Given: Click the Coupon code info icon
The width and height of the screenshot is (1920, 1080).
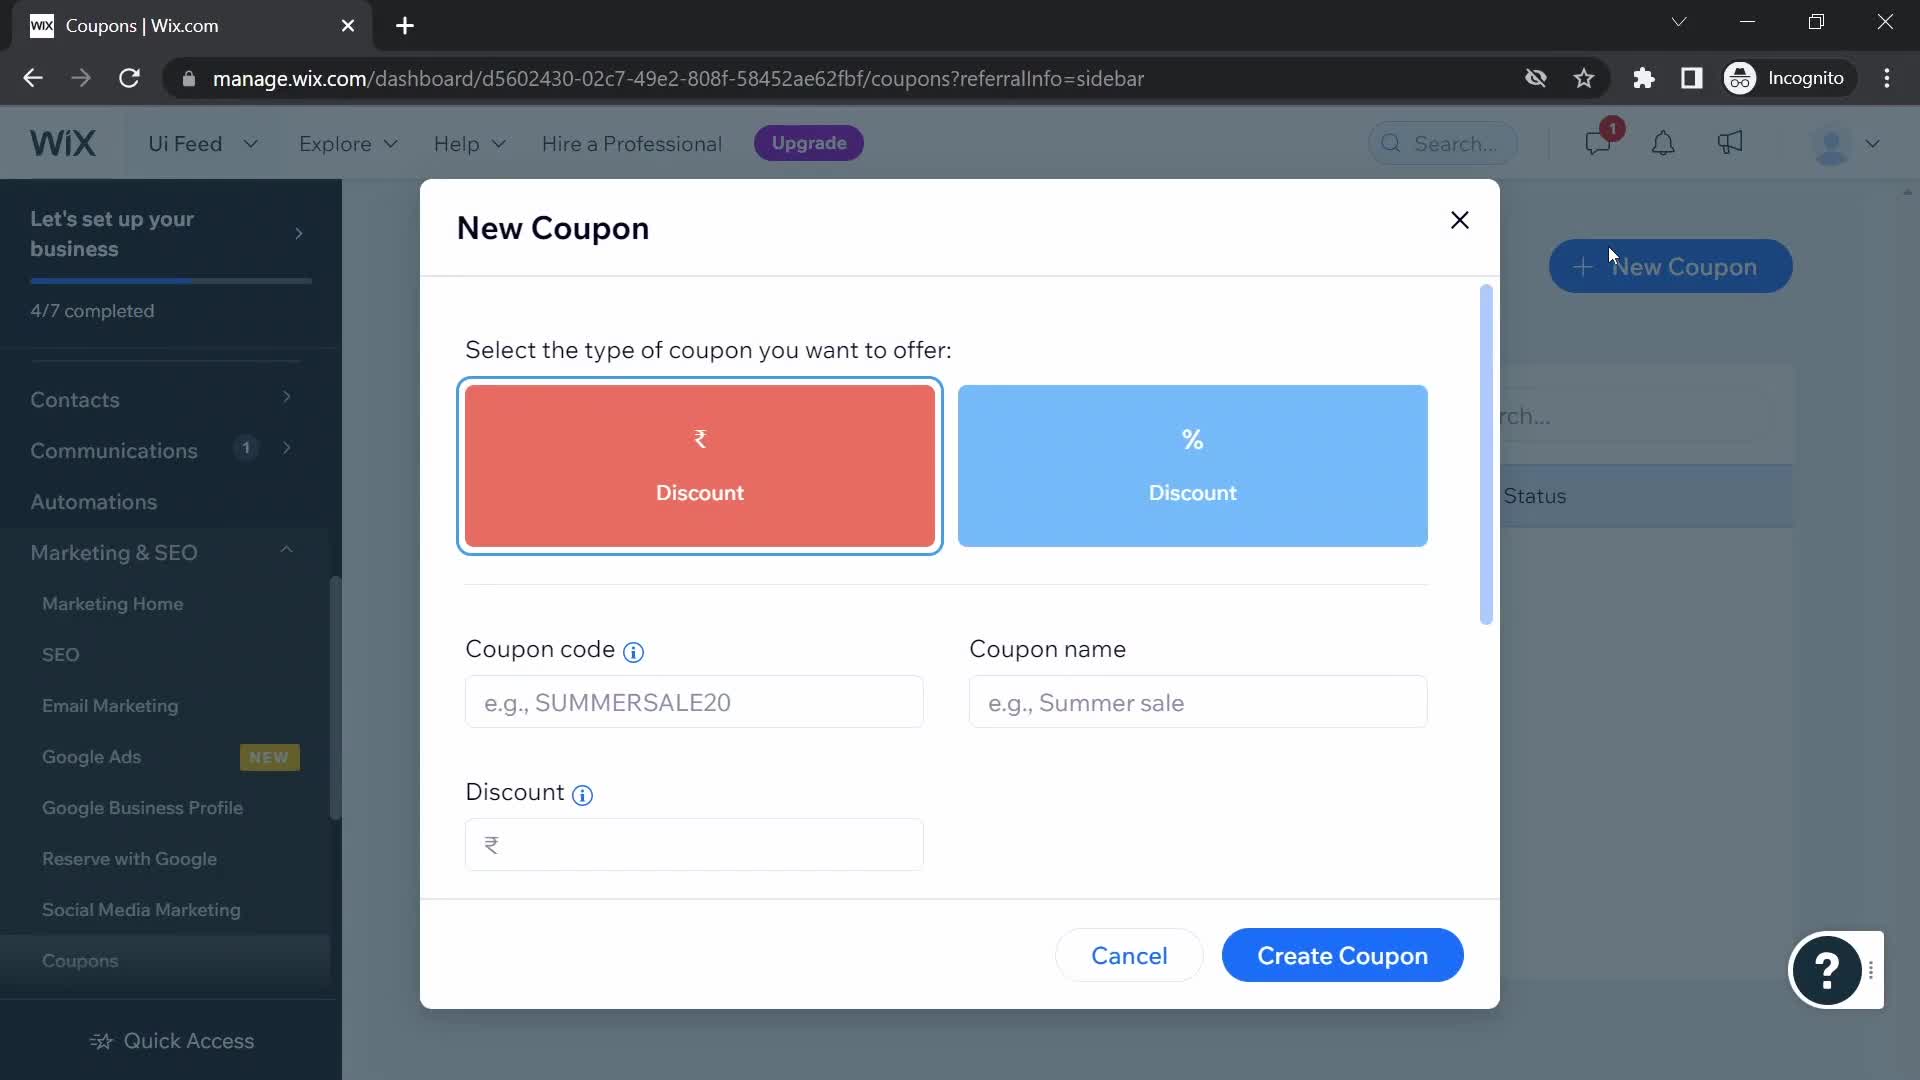Looking at the screenshot, I should tap(633, 651).
